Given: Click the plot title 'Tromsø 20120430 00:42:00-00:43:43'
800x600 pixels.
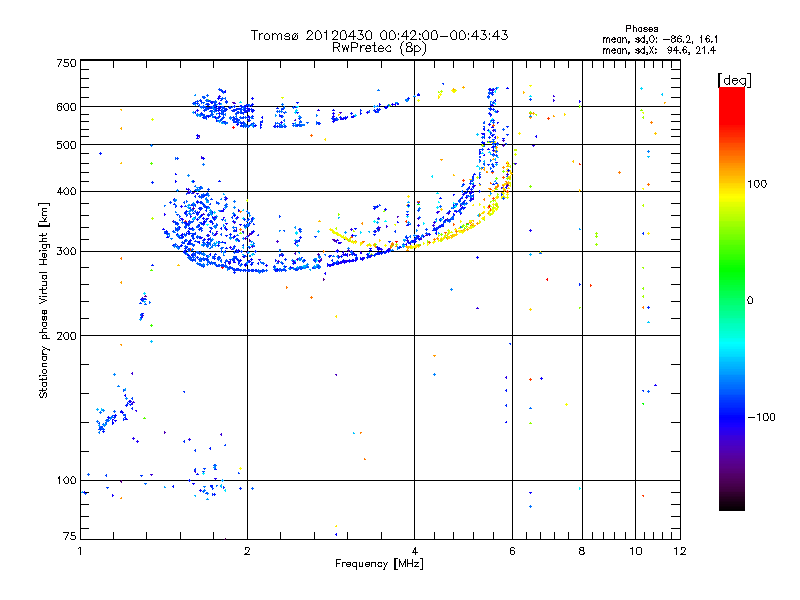Looking at the screenshot, I should pyautogui.click(x=379, y=35).
